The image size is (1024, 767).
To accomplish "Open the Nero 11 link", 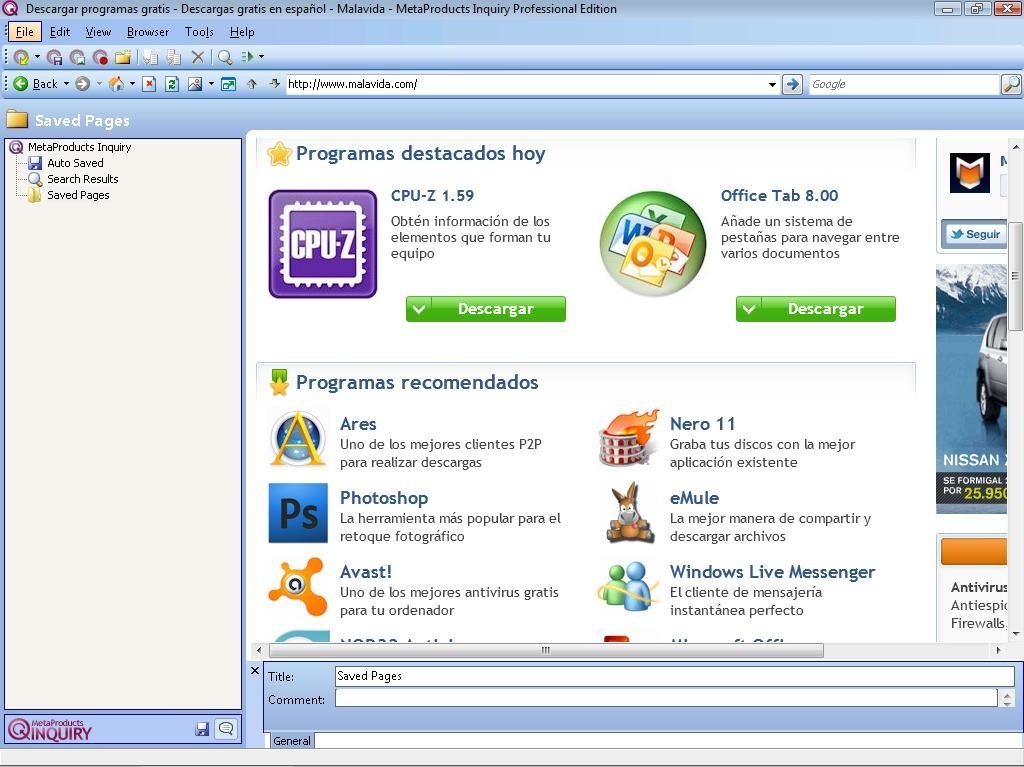I will coord(702,424).
